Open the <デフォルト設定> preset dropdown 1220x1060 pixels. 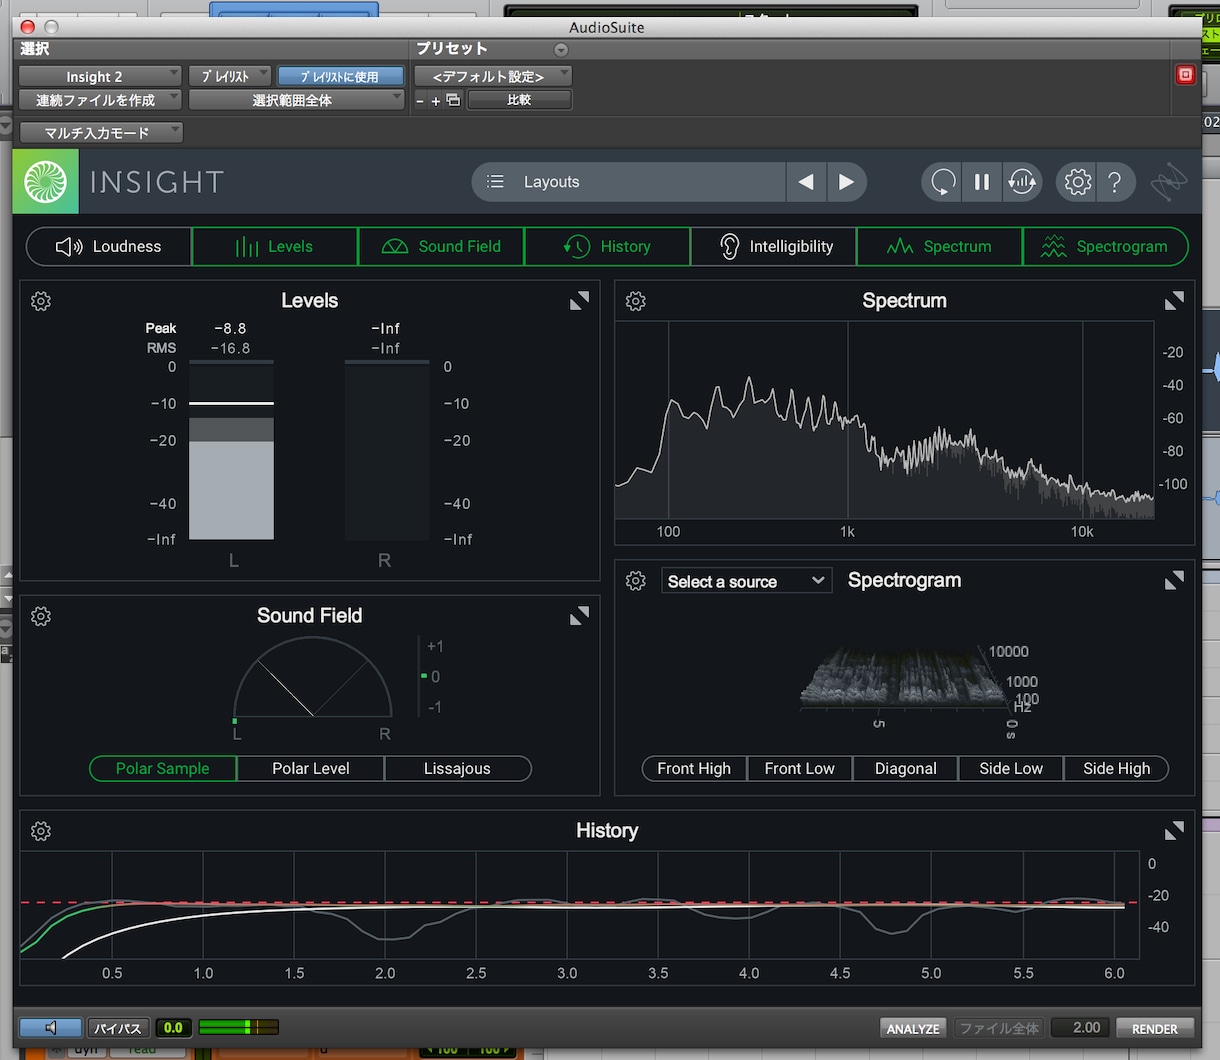[x=493, y=76]
